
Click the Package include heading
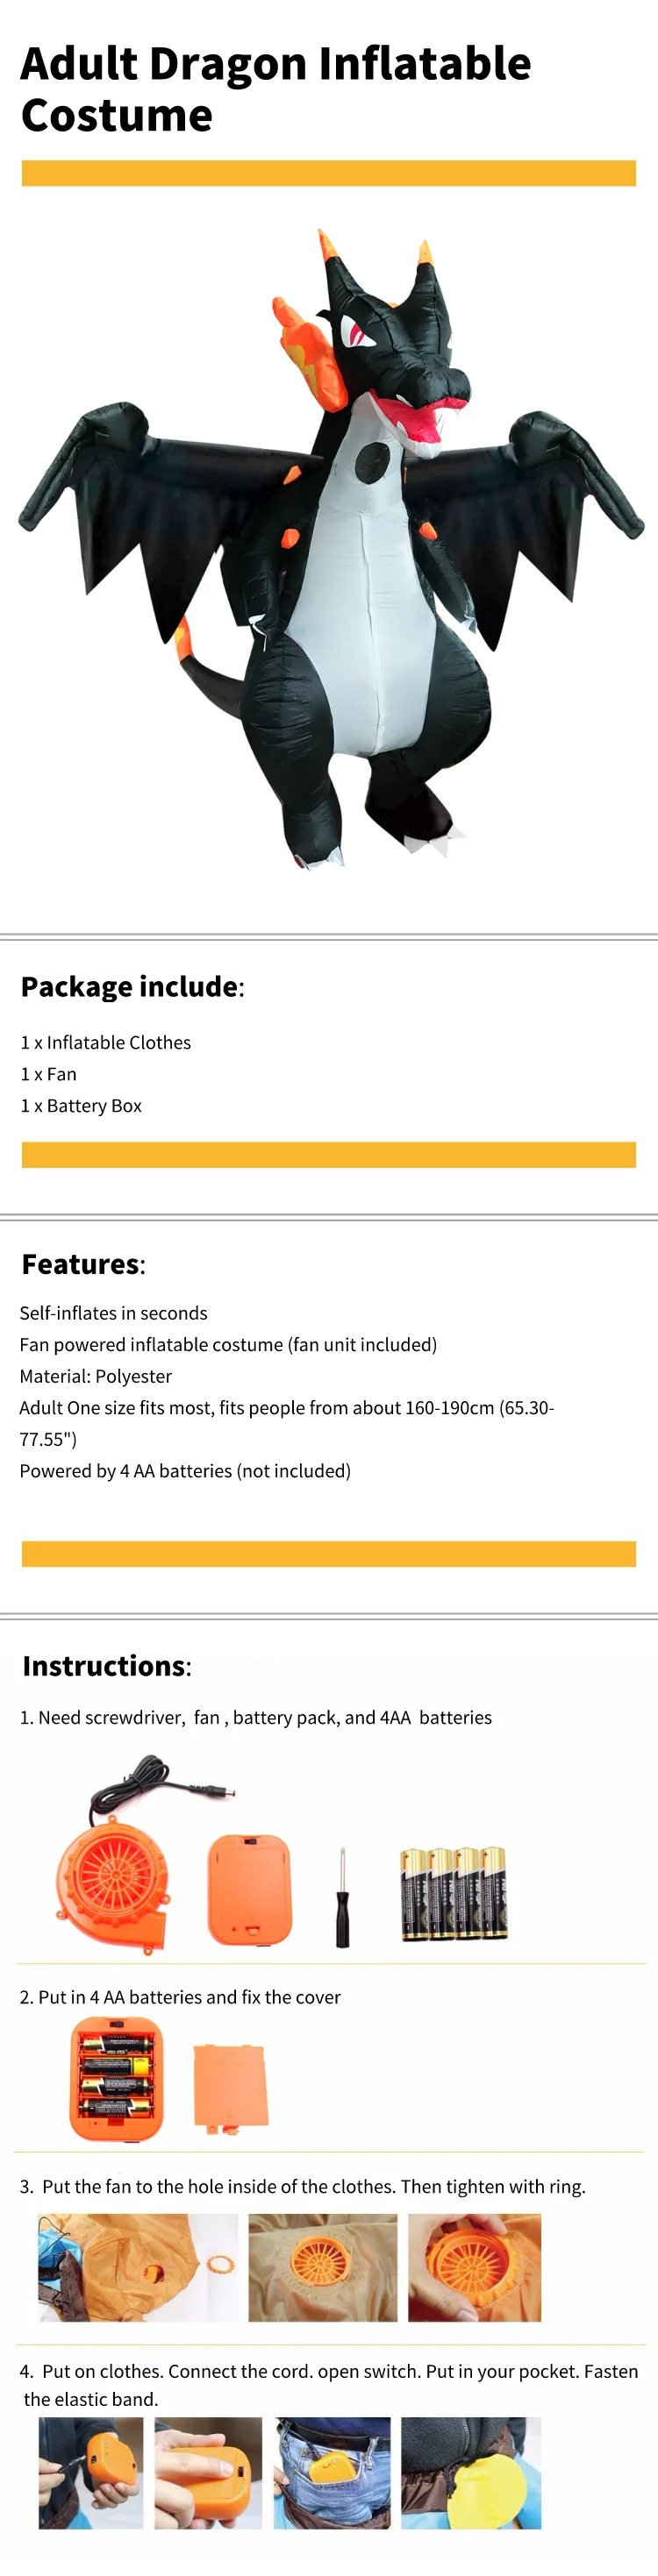132,986
